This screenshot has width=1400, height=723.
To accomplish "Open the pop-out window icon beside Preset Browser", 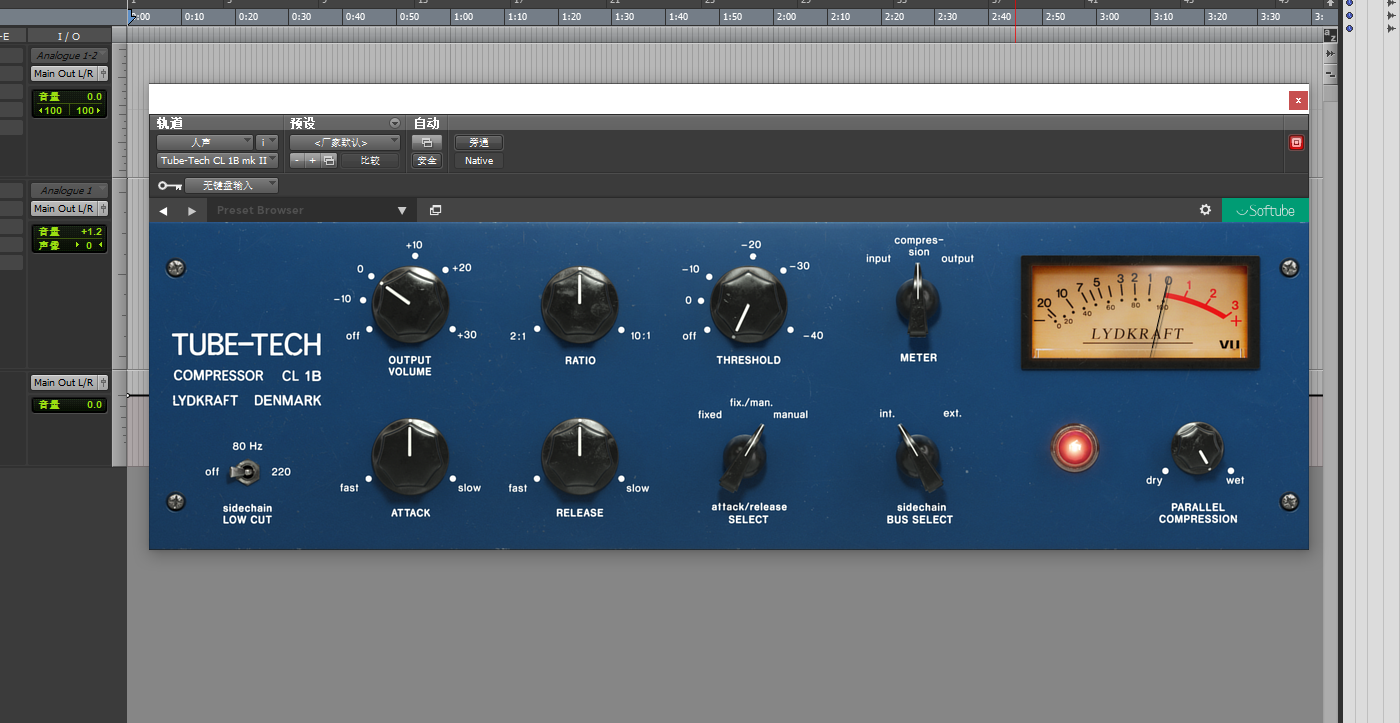I will (x=435, y=210).
